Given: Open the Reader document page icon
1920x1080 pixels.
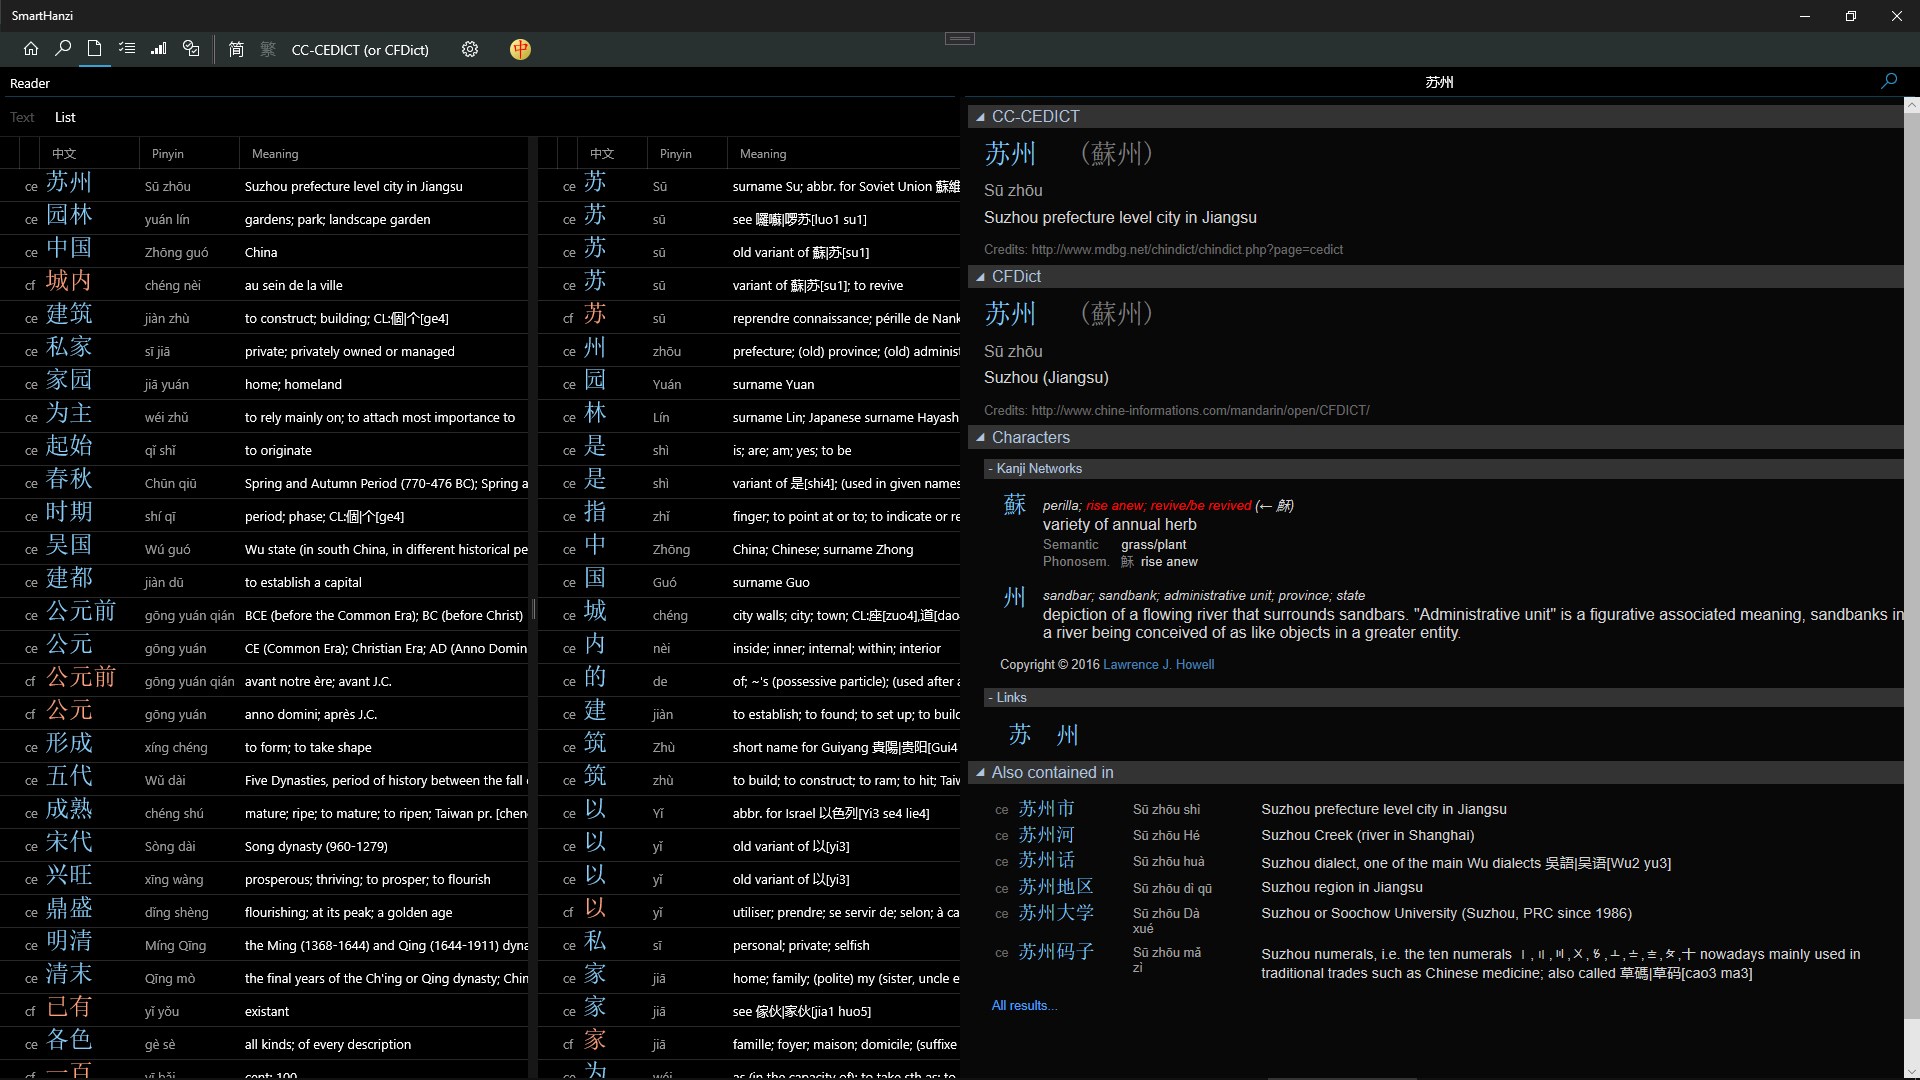Looking at the screenshot, I should pos(94,48).
